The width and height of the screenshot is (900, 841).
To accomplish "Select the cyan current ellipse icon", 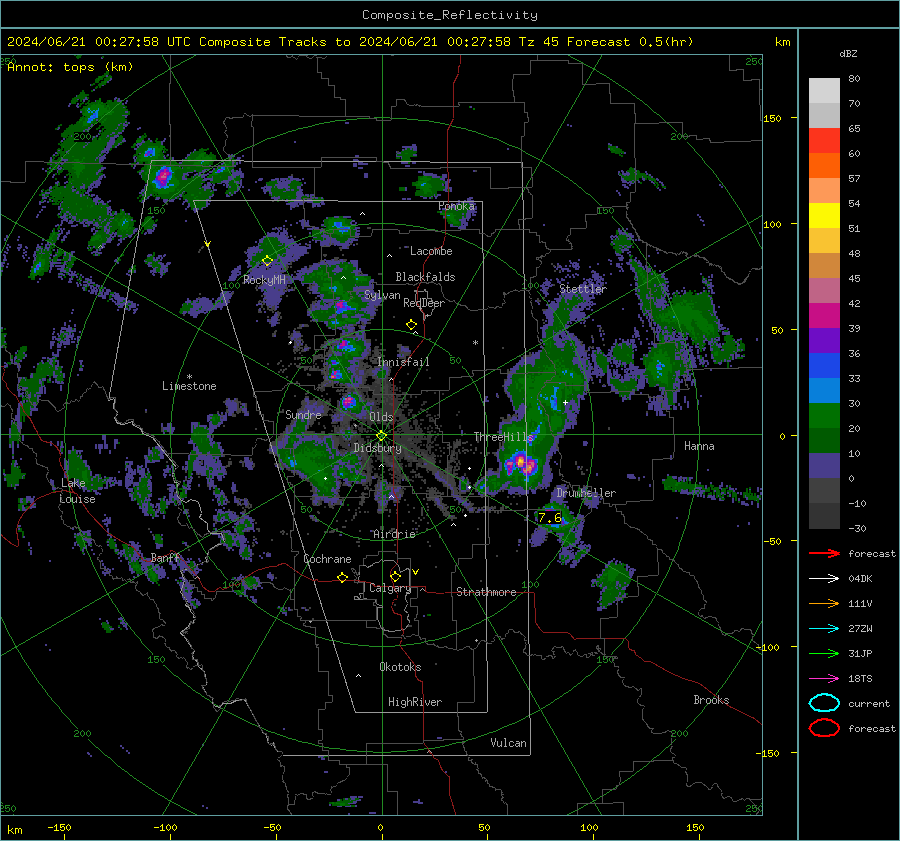I will pos(824,703).
